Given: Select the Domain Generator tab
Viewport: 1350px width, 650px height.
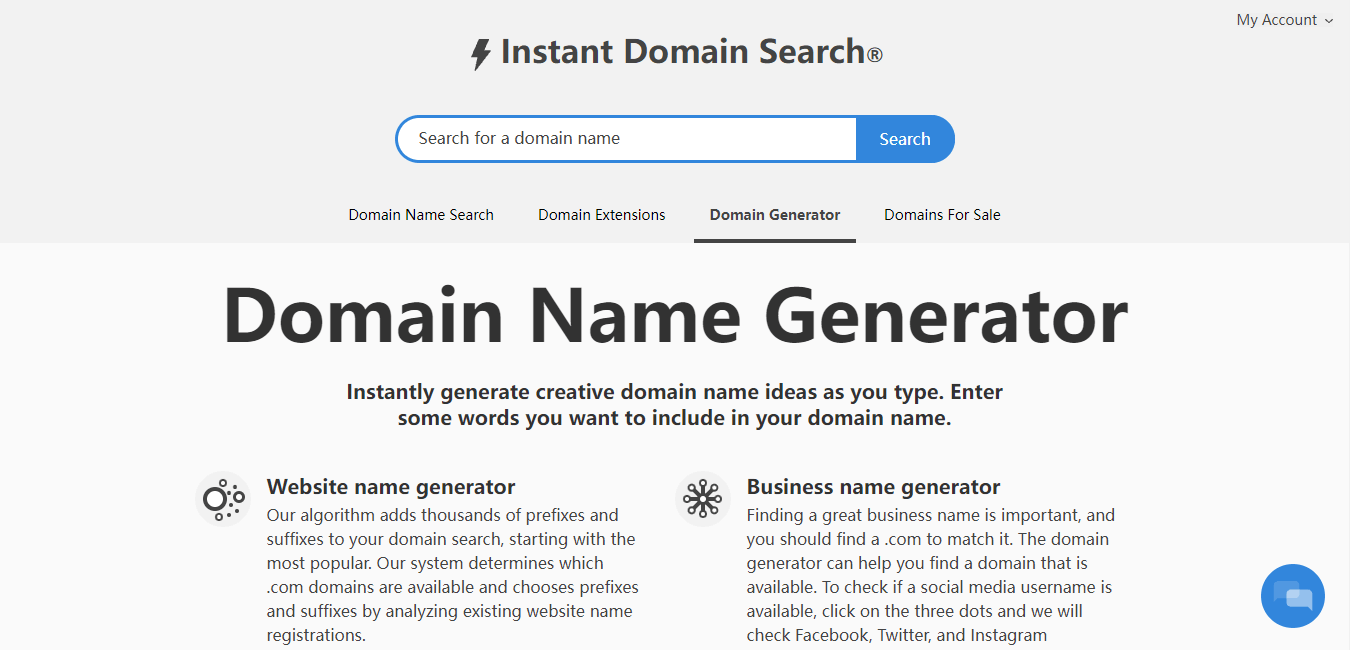Looking at the screenshot, I should point(774,214).
